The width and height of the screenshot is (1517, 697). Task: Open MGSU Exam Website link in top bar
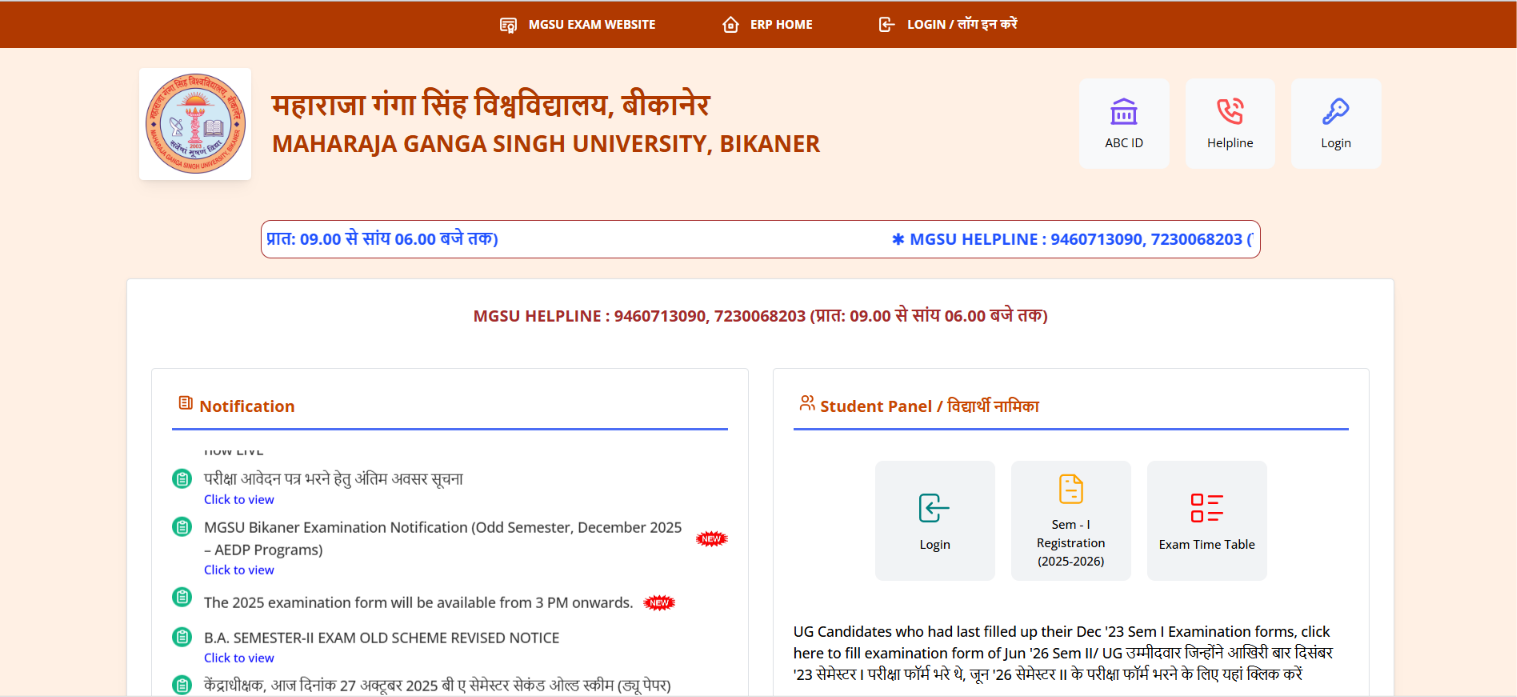point(578,24)
